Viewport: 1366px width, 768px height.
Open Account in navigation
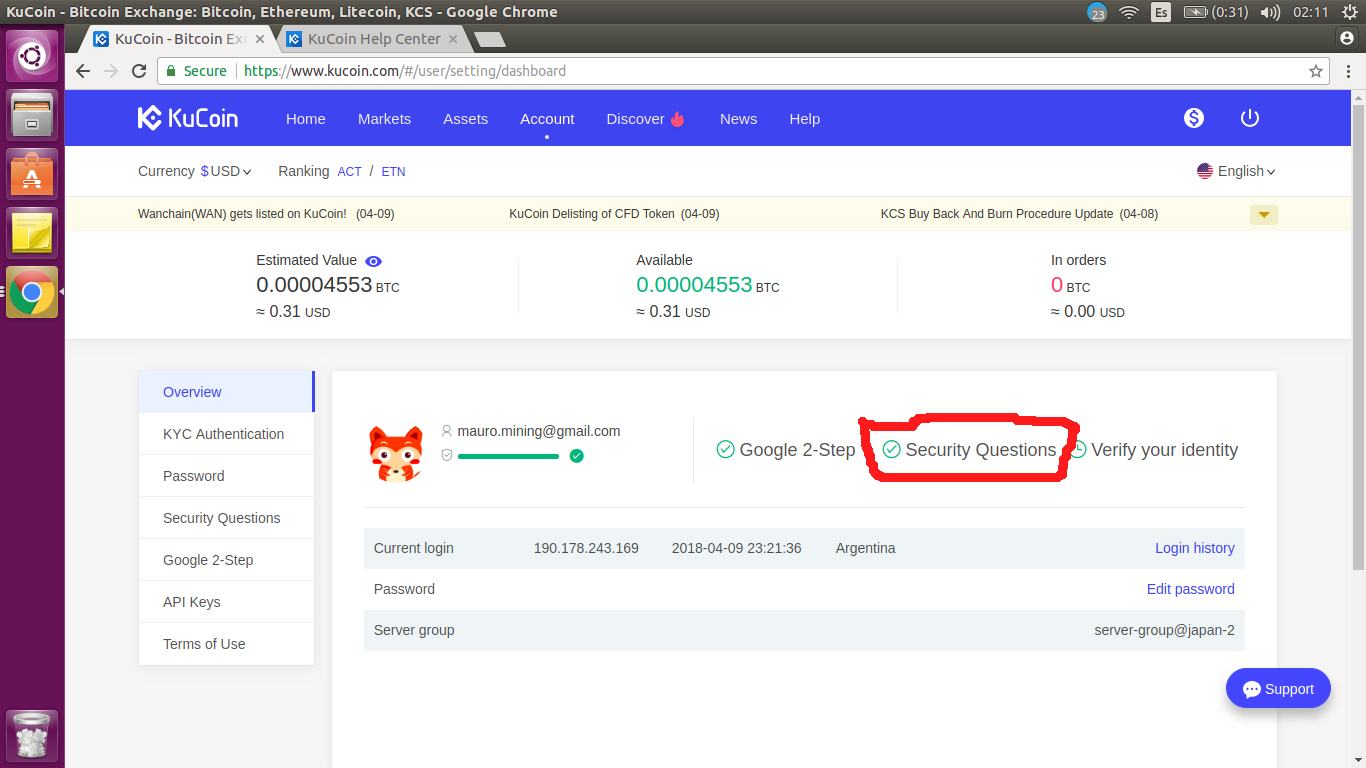547,118
